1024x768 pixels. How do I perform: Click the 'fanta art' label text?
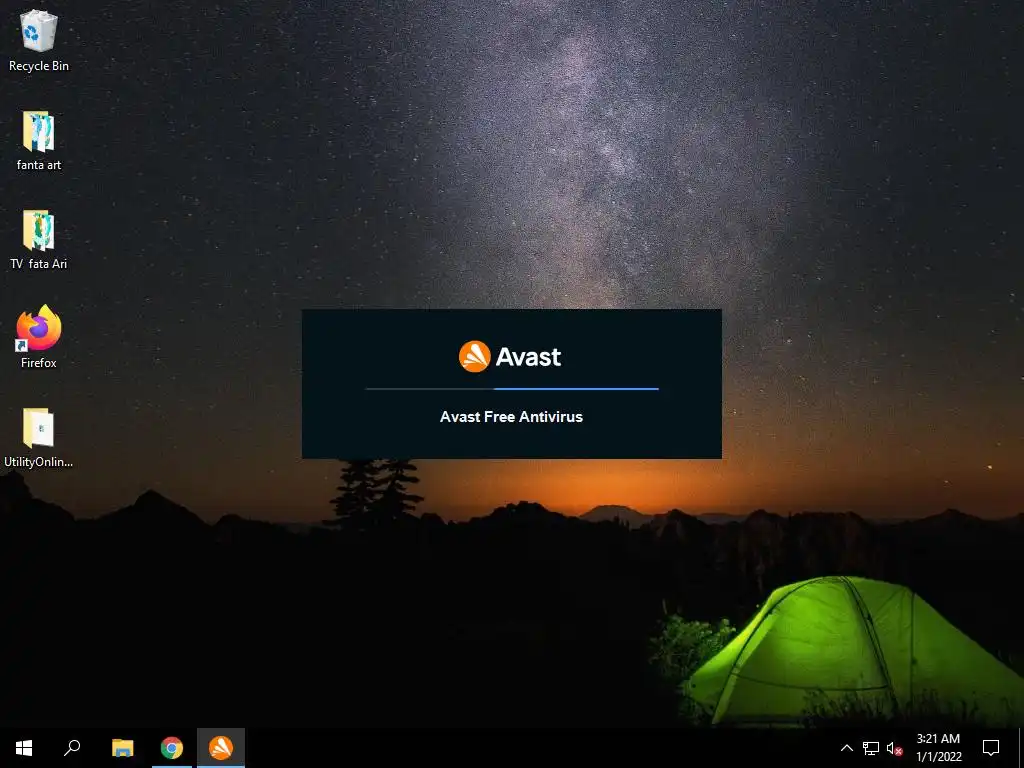click(x=39, y=165)
